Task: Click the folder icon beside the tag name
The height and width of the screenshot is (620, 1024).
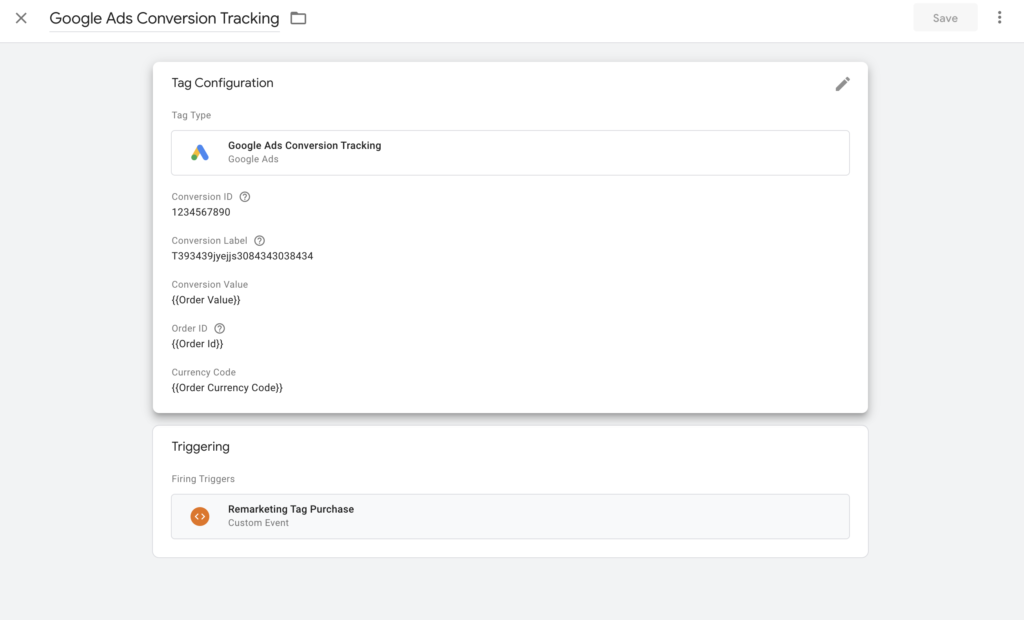Action: (x=297, y=17)
